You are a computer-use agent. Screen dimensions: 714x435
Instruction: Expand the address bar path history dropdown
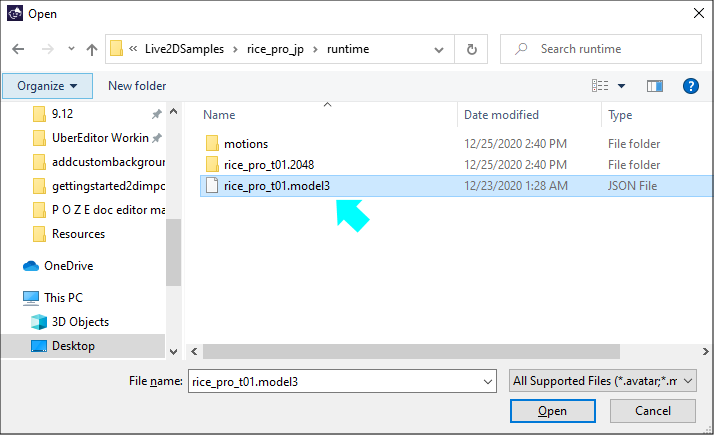point(439,49)
